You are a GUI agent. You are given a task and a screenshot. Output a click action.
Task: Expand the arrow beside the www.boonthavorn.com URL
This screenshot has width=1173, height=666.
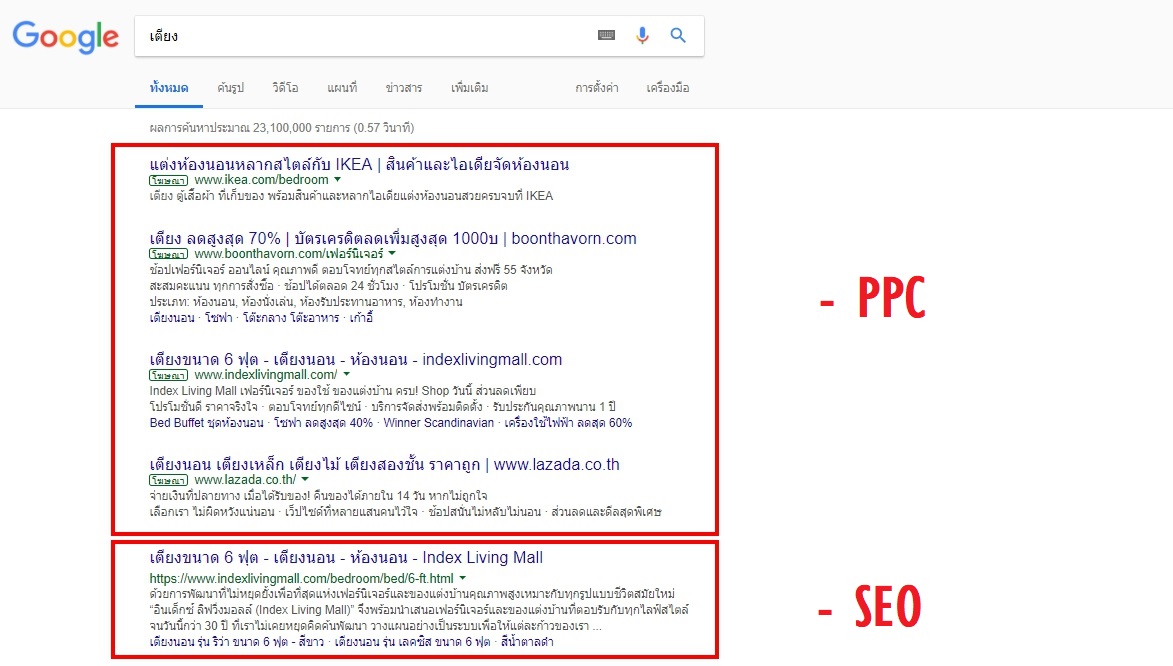pos(392,254)
